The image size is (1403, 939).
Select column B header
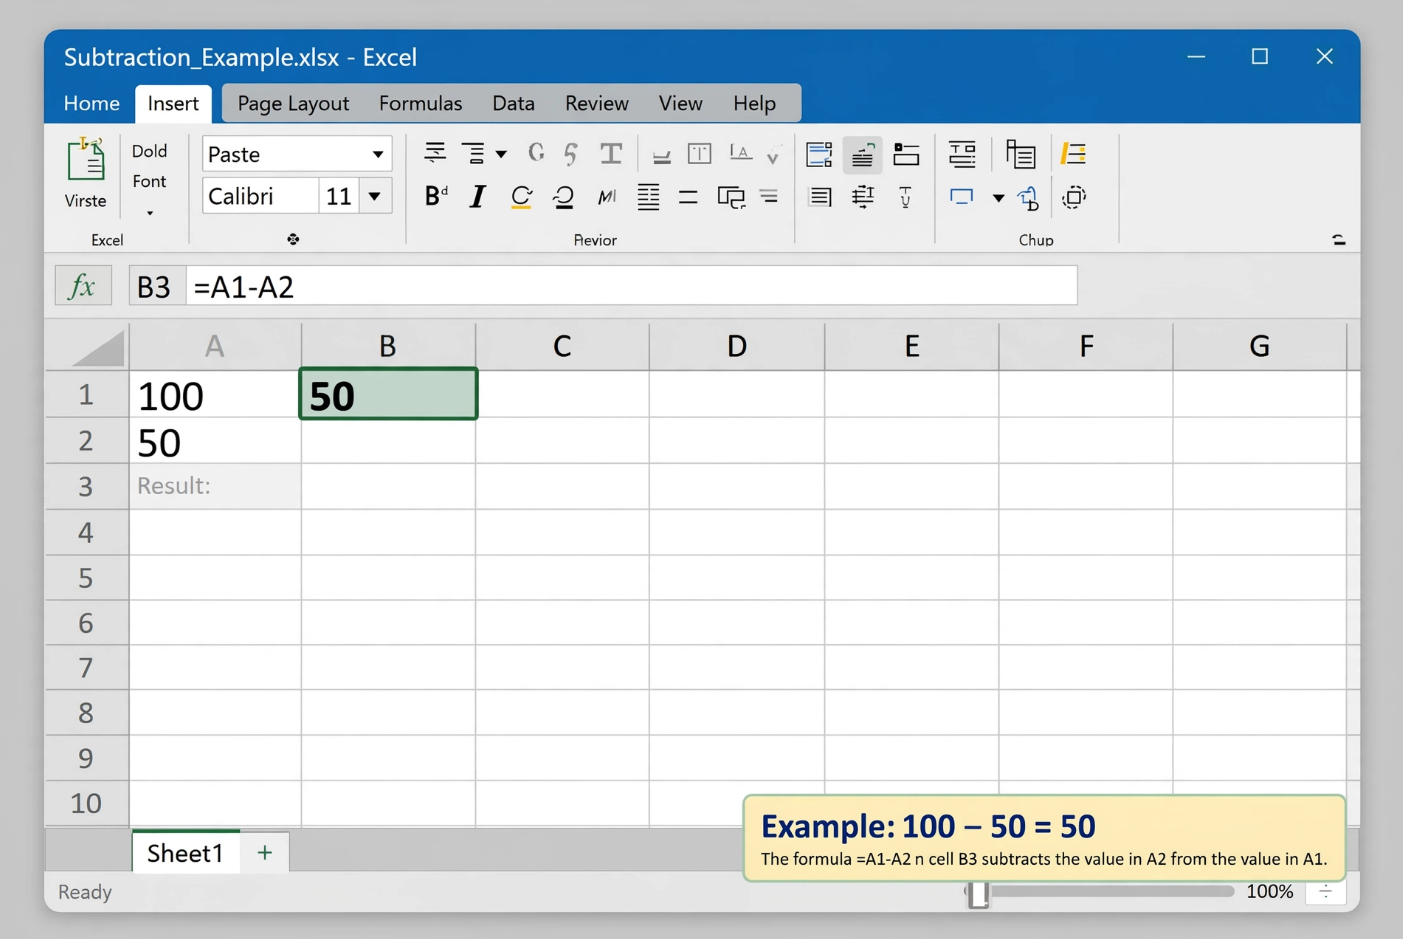click(x=388, y=346)
